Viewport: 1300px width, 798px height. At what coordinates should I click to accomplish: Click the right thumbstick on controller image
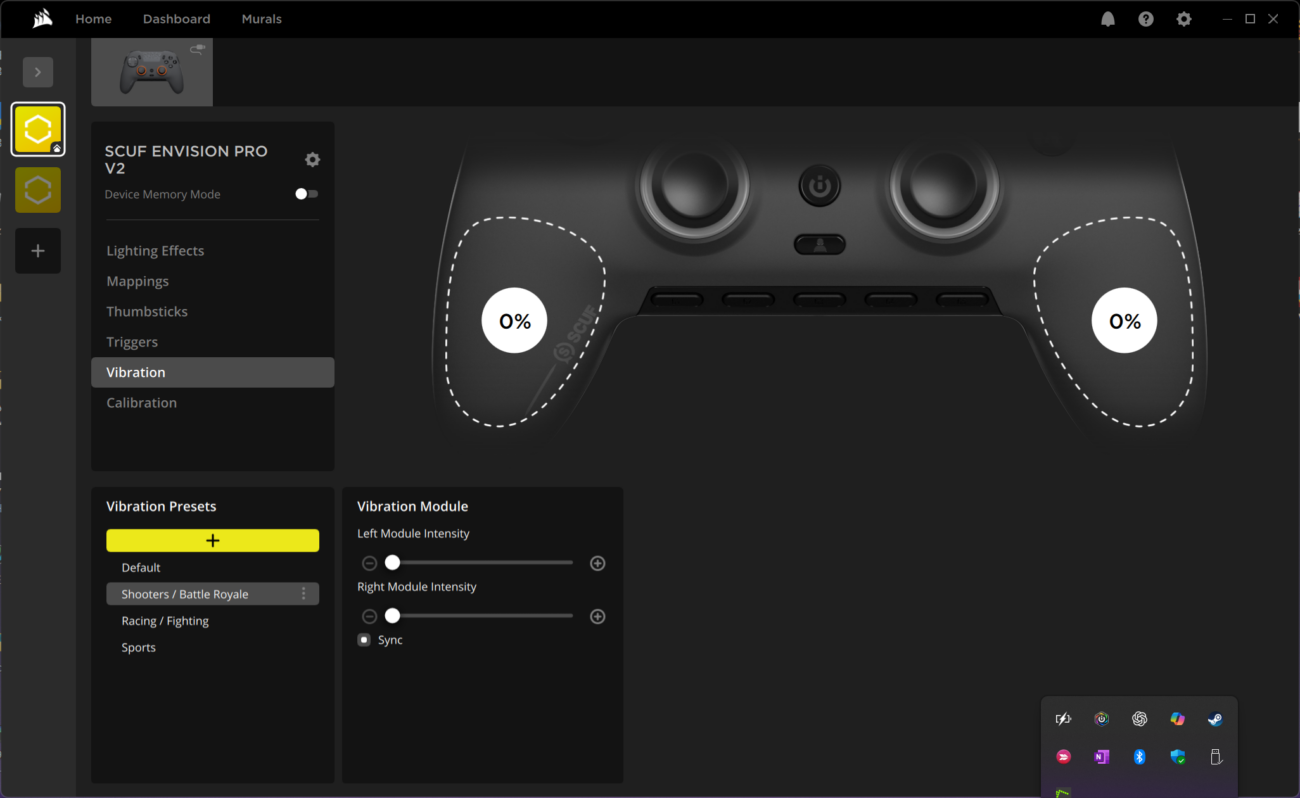tap(945, 187)
